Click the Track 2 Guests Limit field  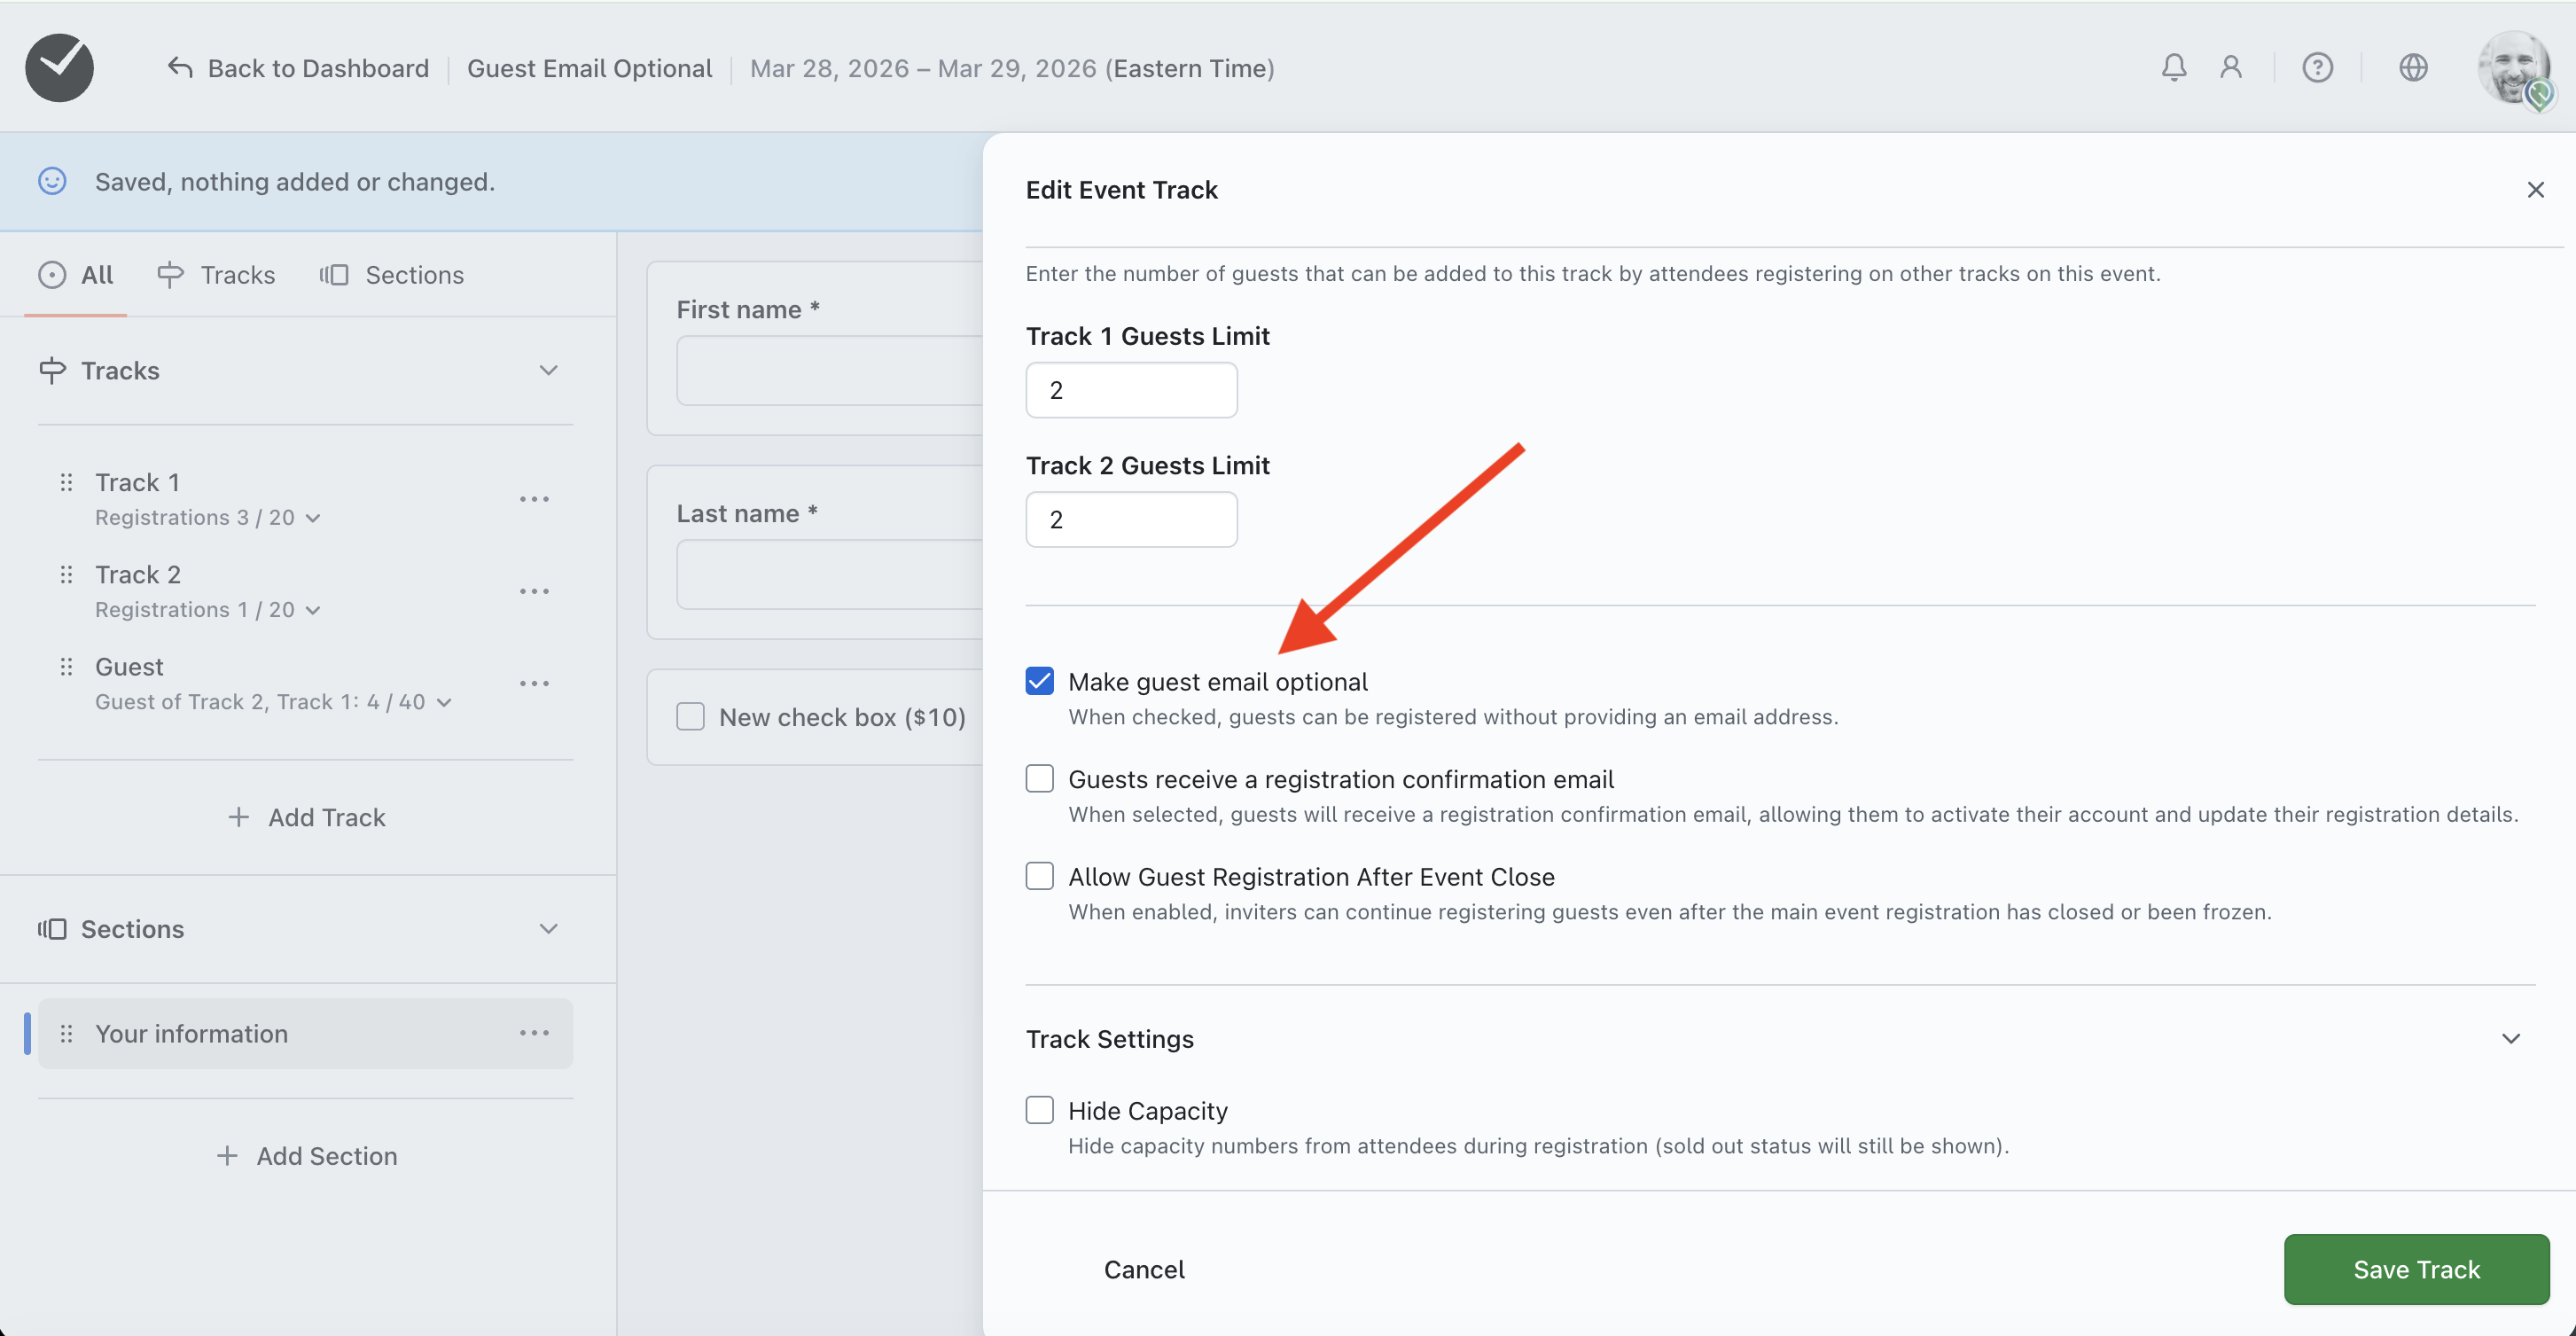[1131, 519]
